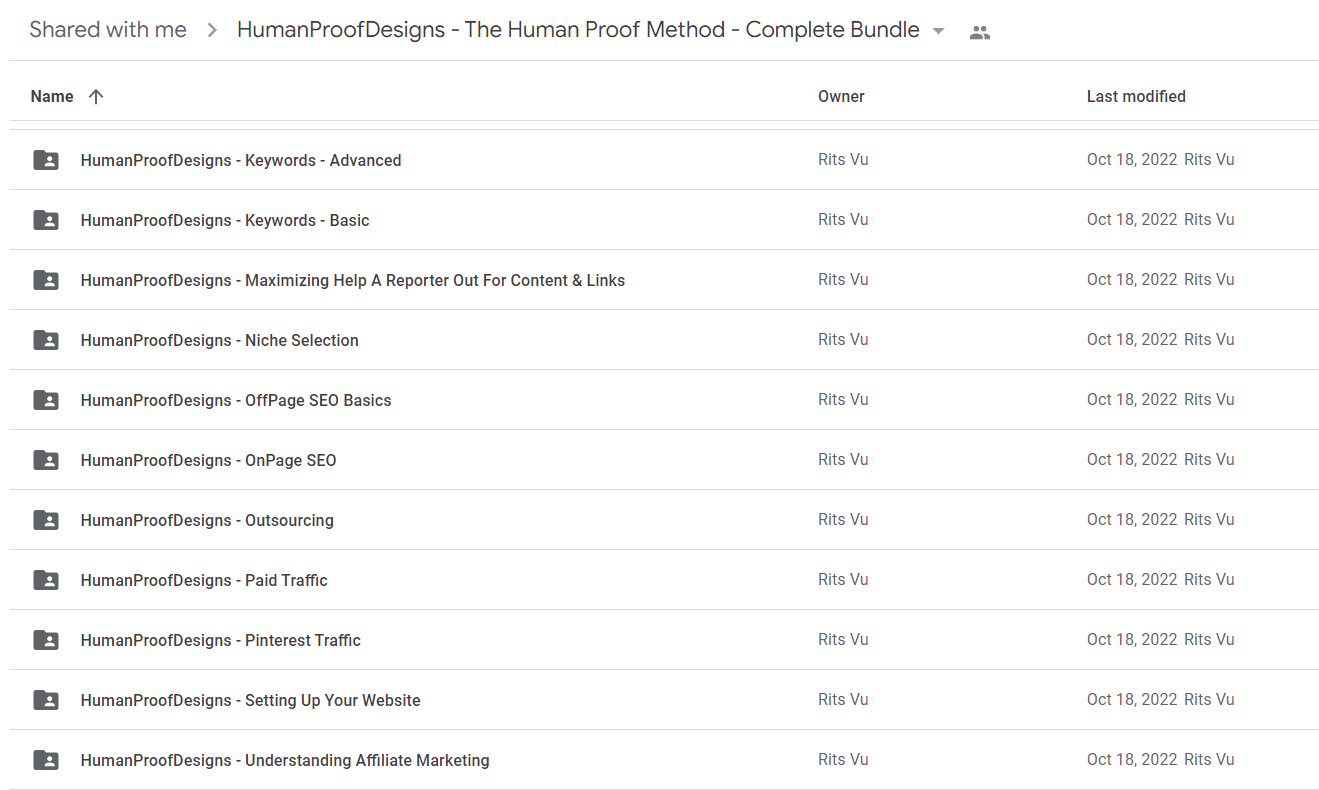Click the folder icon beside Outsourcing
This screenshot has height=790, width=1319.
click(46, 520)
